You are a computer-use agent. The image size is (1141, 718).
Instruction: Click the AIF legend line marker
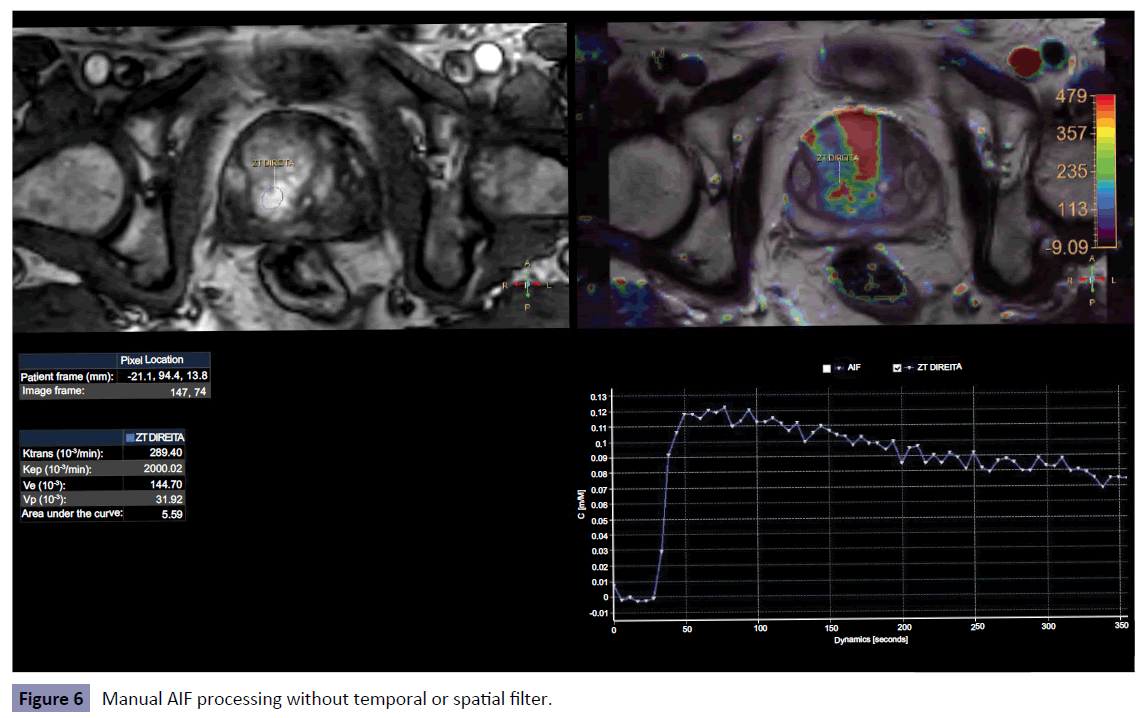click(839, 369)
